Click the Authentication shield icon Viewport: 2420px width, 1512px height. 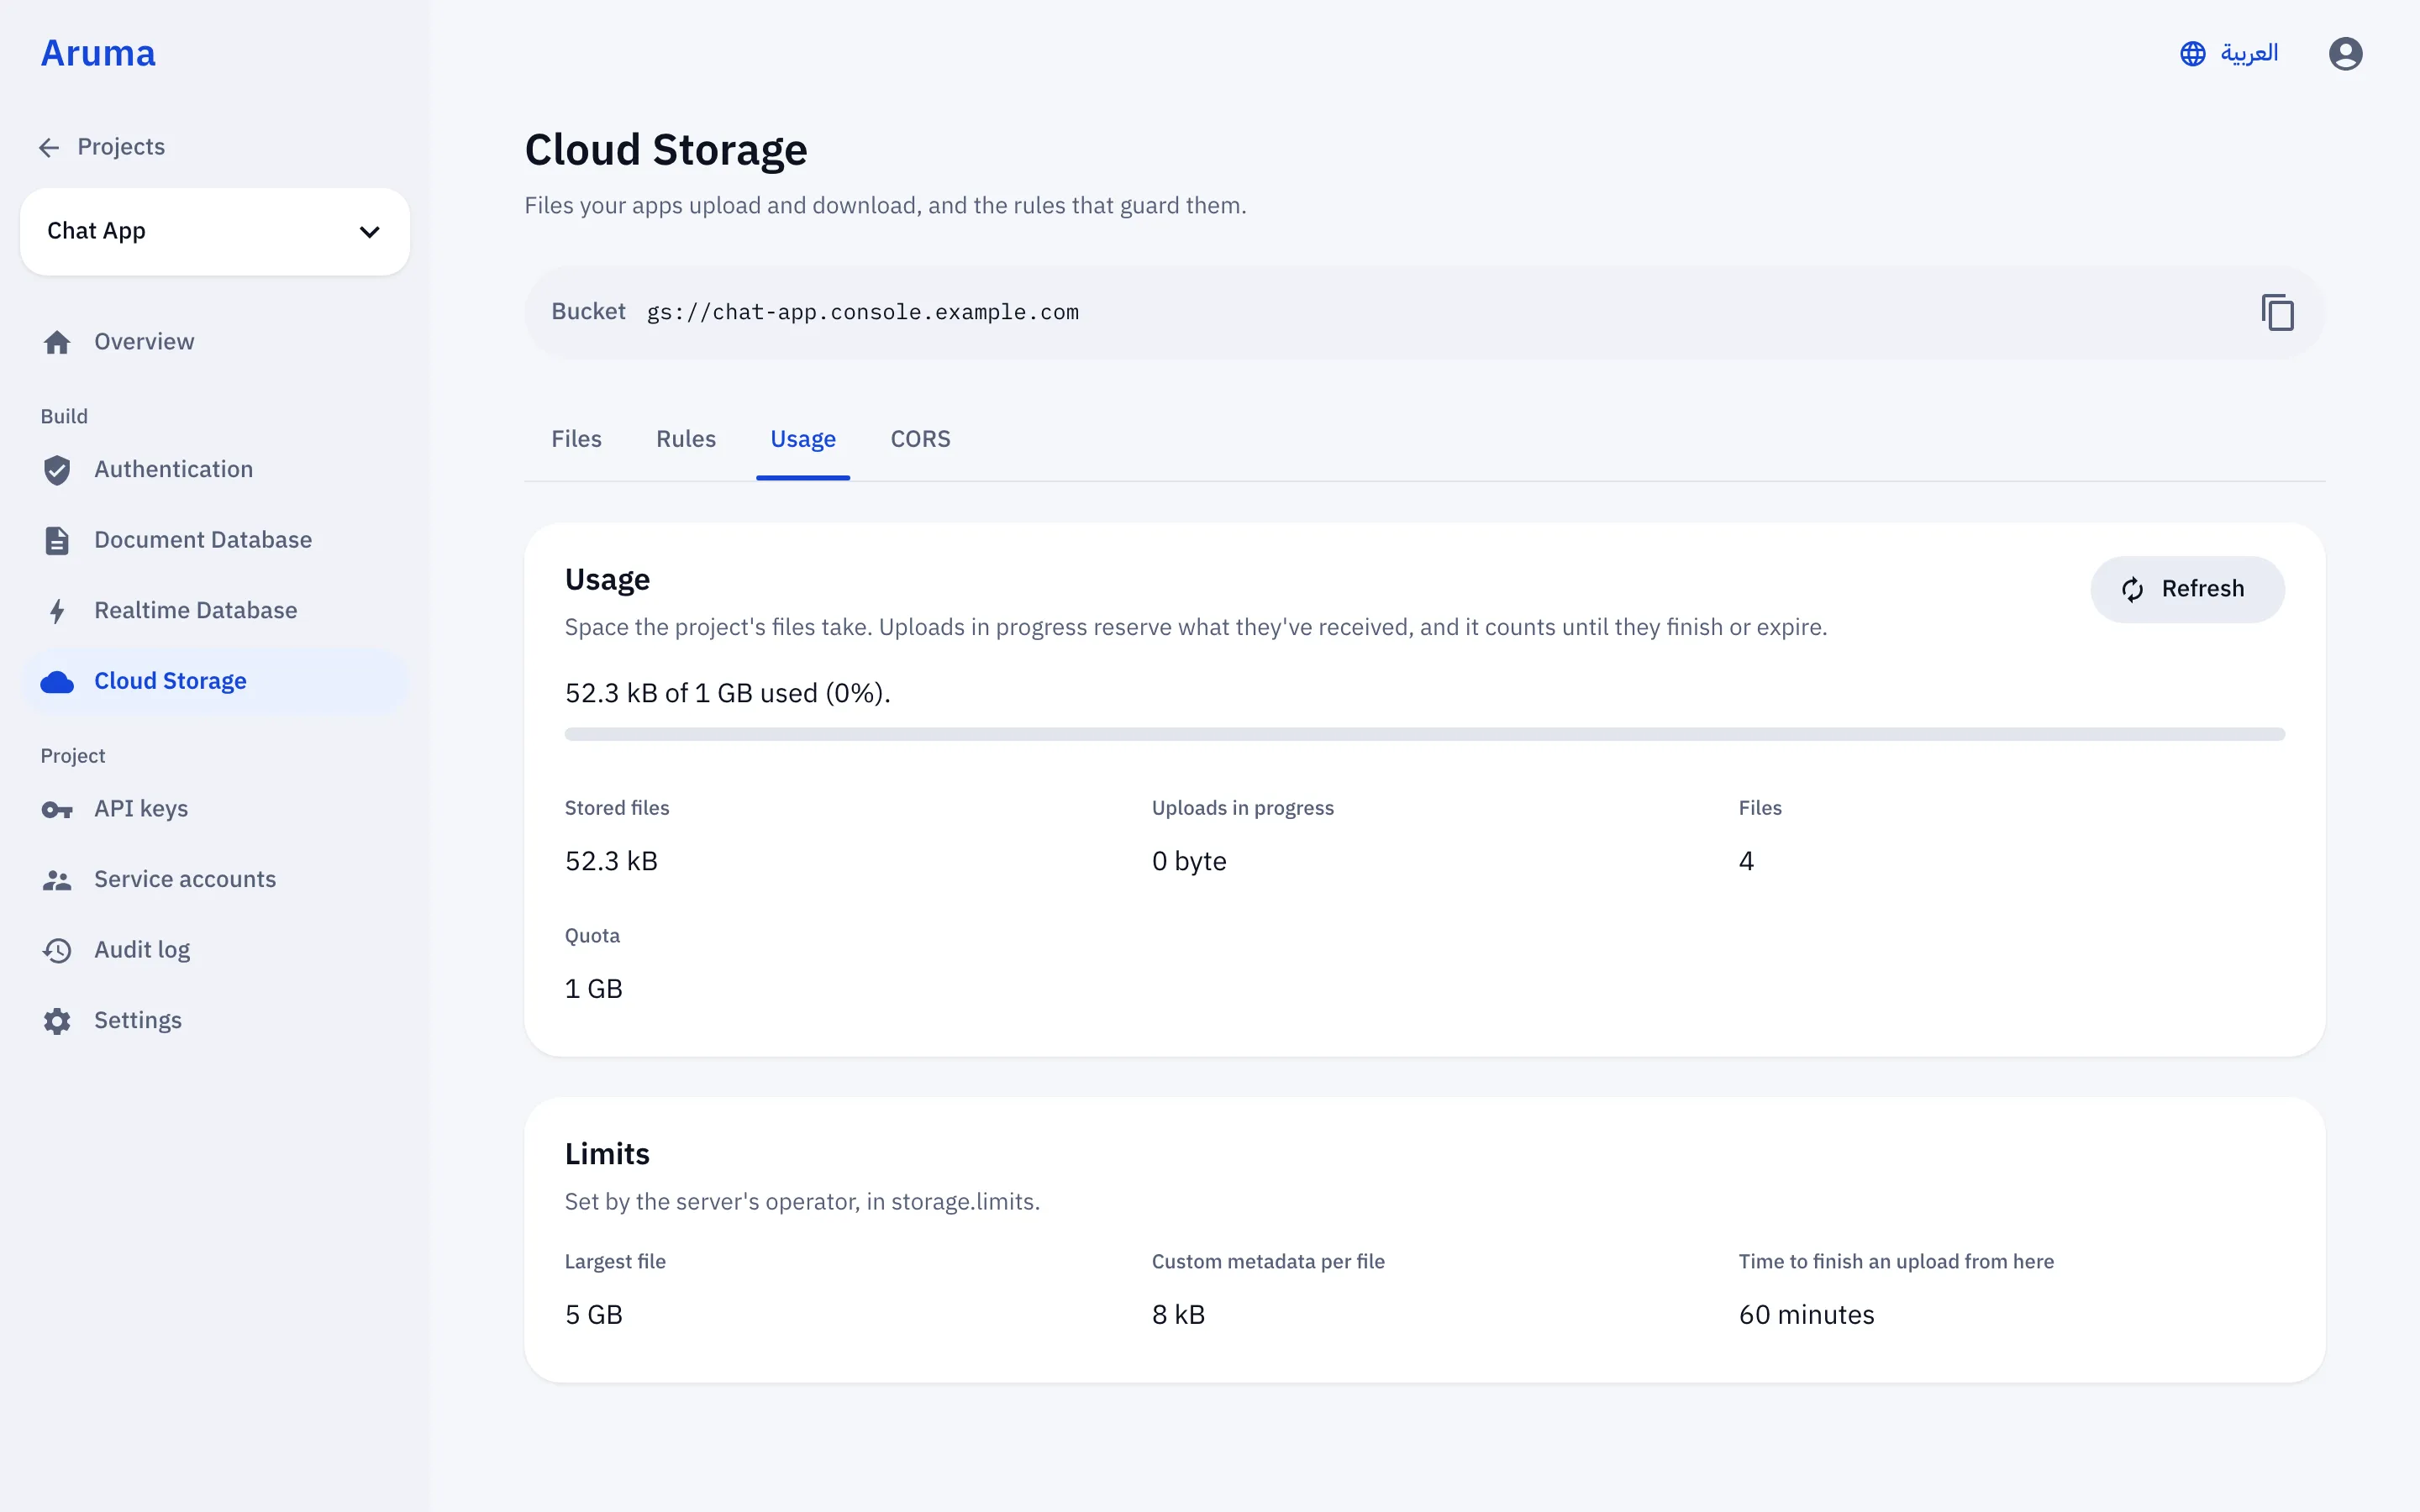pyautogui.click(x=57, y=470)
